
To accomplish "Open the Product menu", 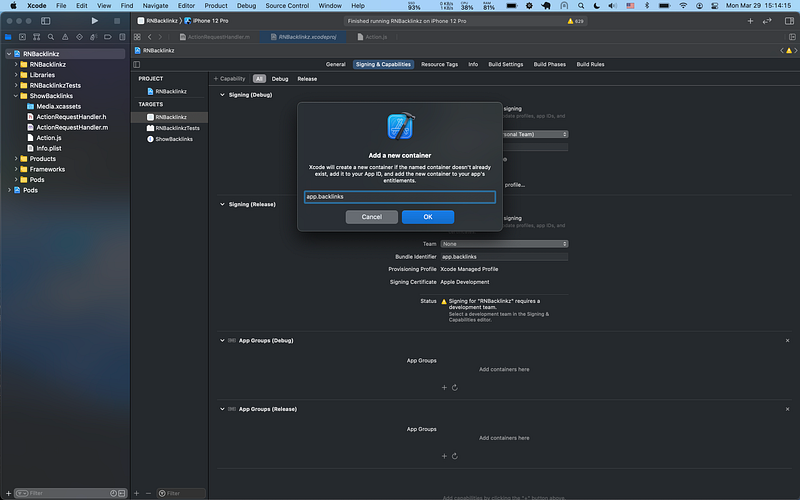I will (216, 5).
